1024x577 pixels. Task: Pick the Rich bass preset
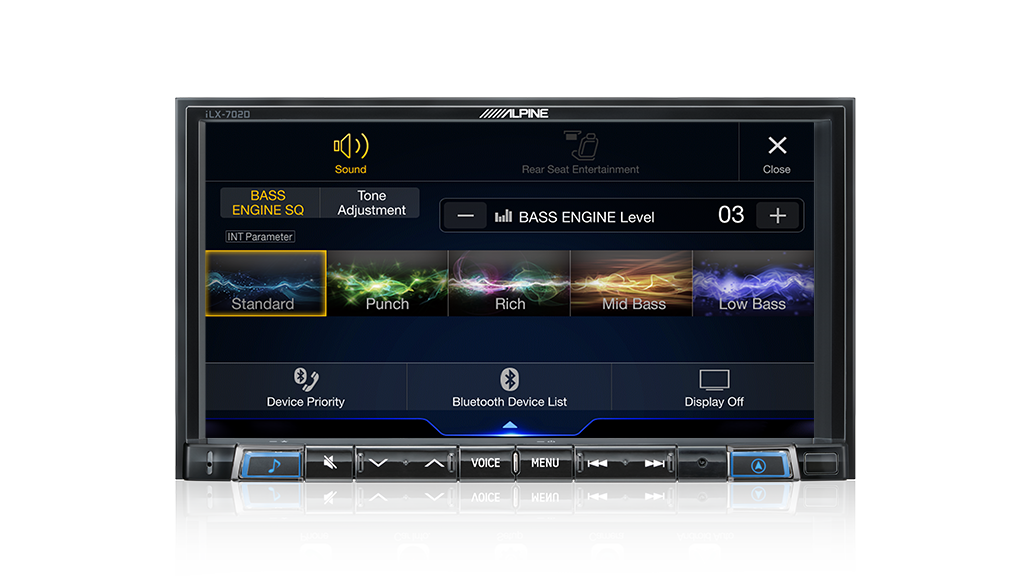(x=509, y=283)
